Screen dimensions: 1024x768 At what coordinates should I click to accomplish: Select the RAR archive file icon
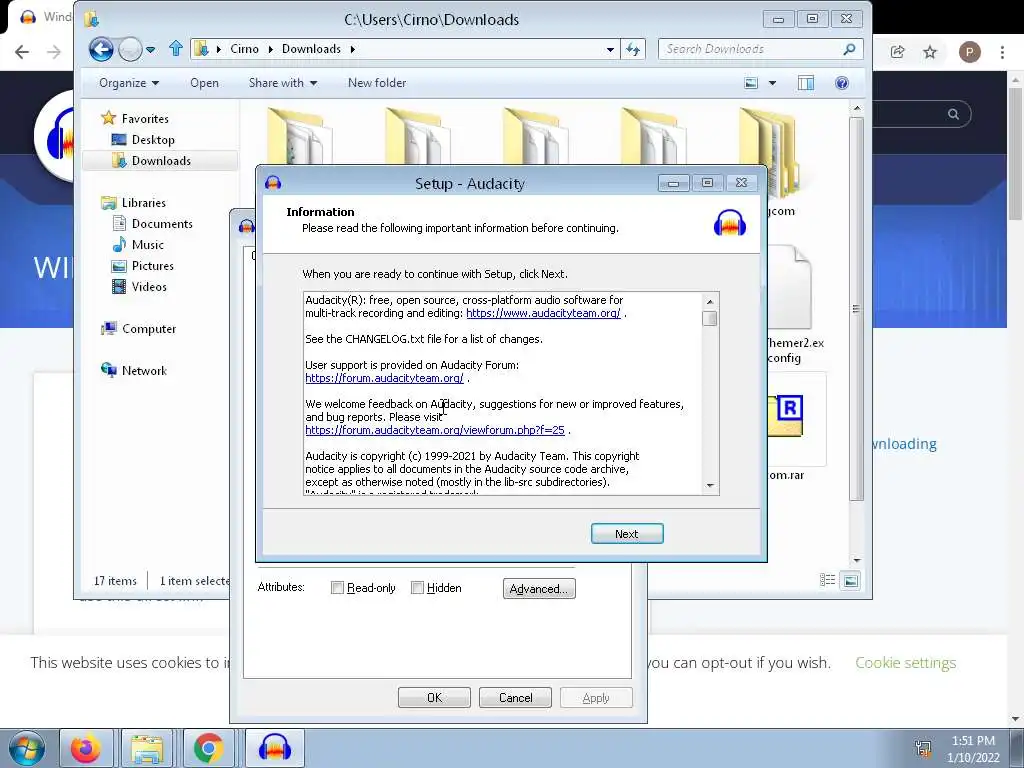787,417
